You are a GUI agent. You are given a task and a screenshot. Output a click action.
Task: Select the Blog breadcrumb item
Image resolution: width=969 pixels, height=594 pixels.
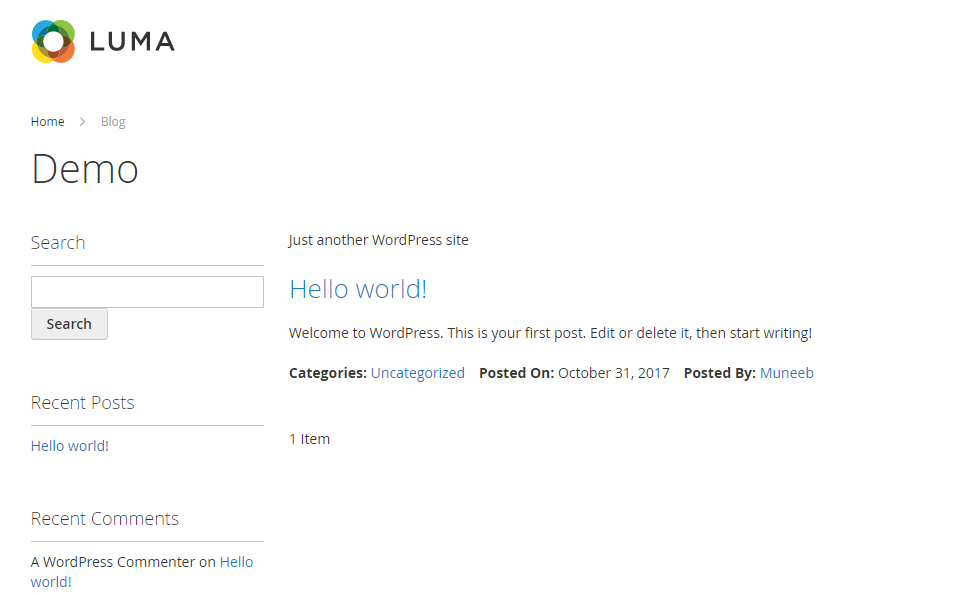coord(113,122)
